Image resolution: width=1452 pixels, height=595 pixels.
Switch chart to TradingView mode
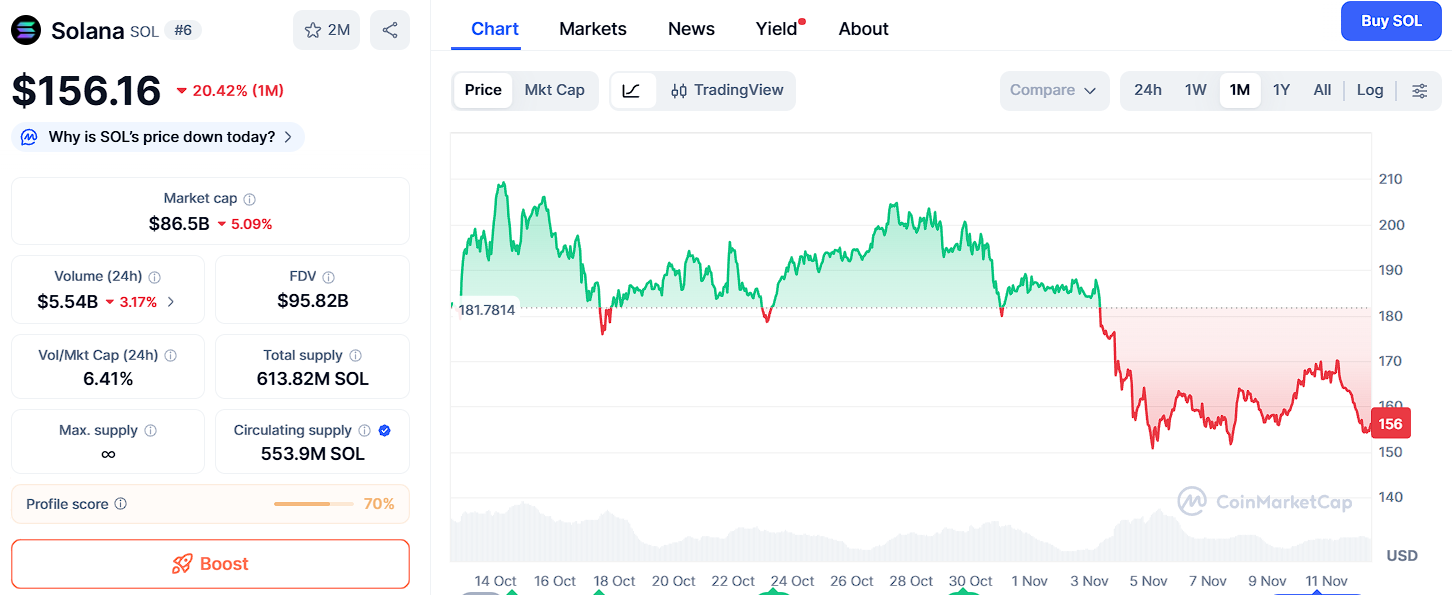coord(727,90)
